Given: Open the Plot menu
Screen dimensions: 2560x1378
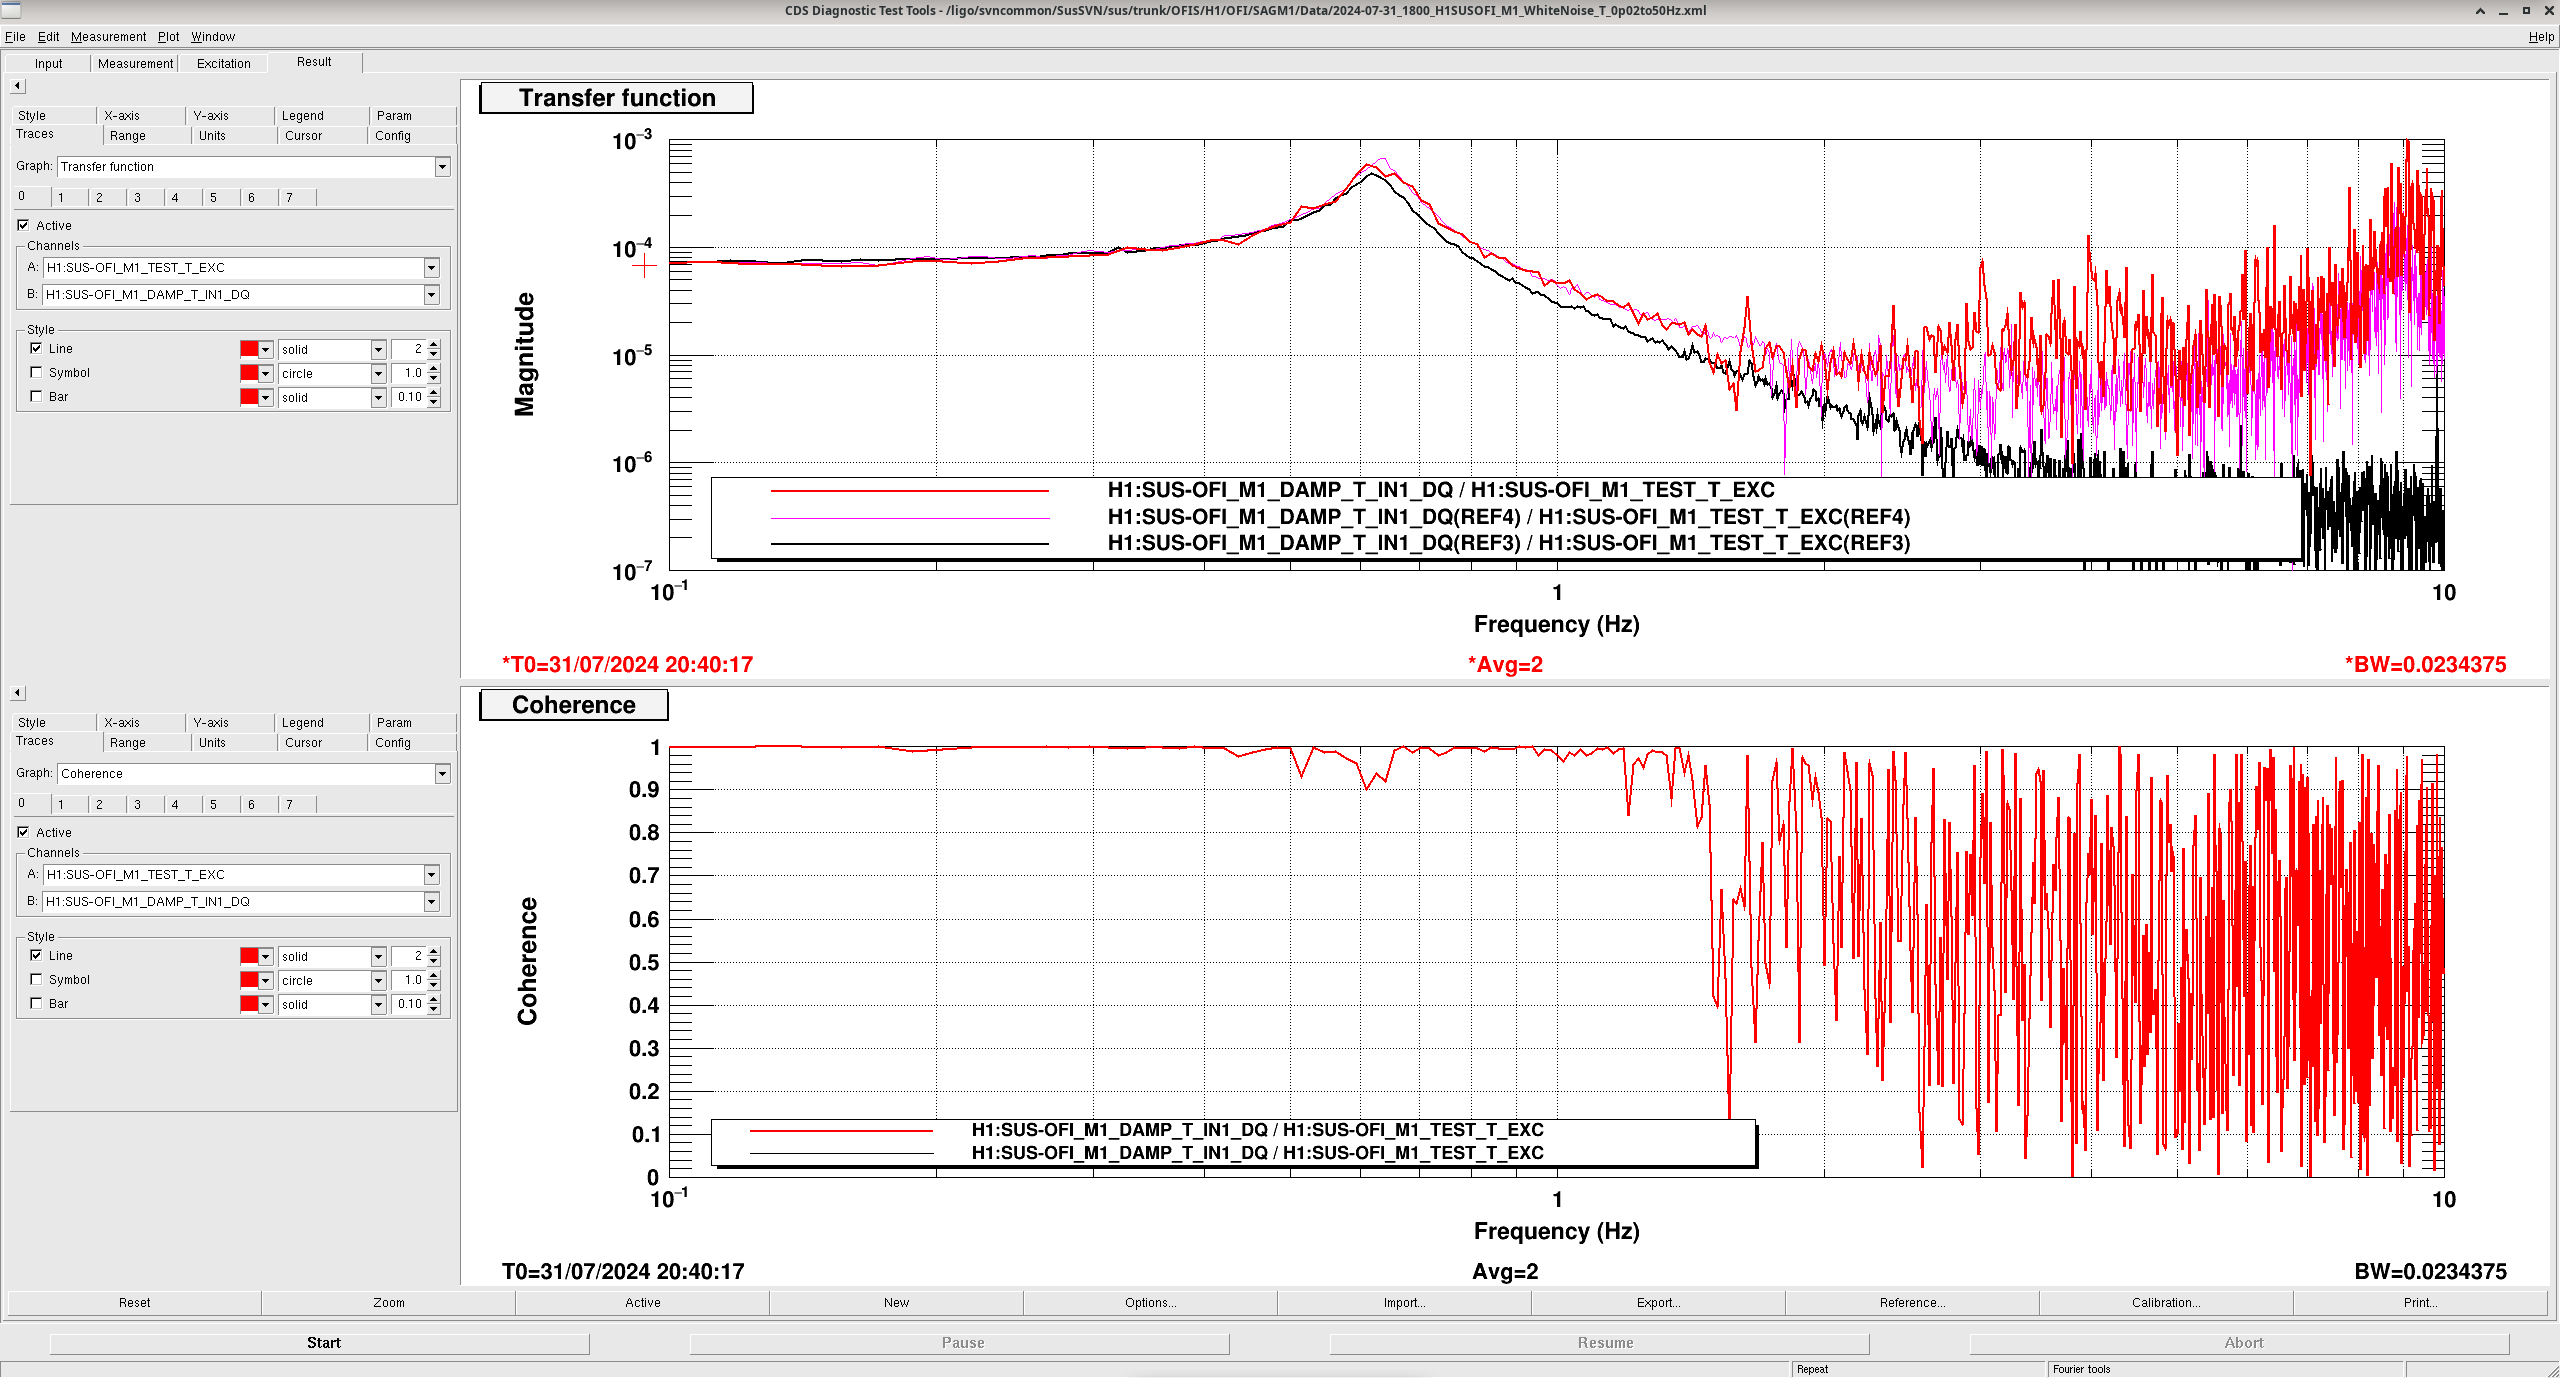Looking at the screenshot, I should coord(168,37).
